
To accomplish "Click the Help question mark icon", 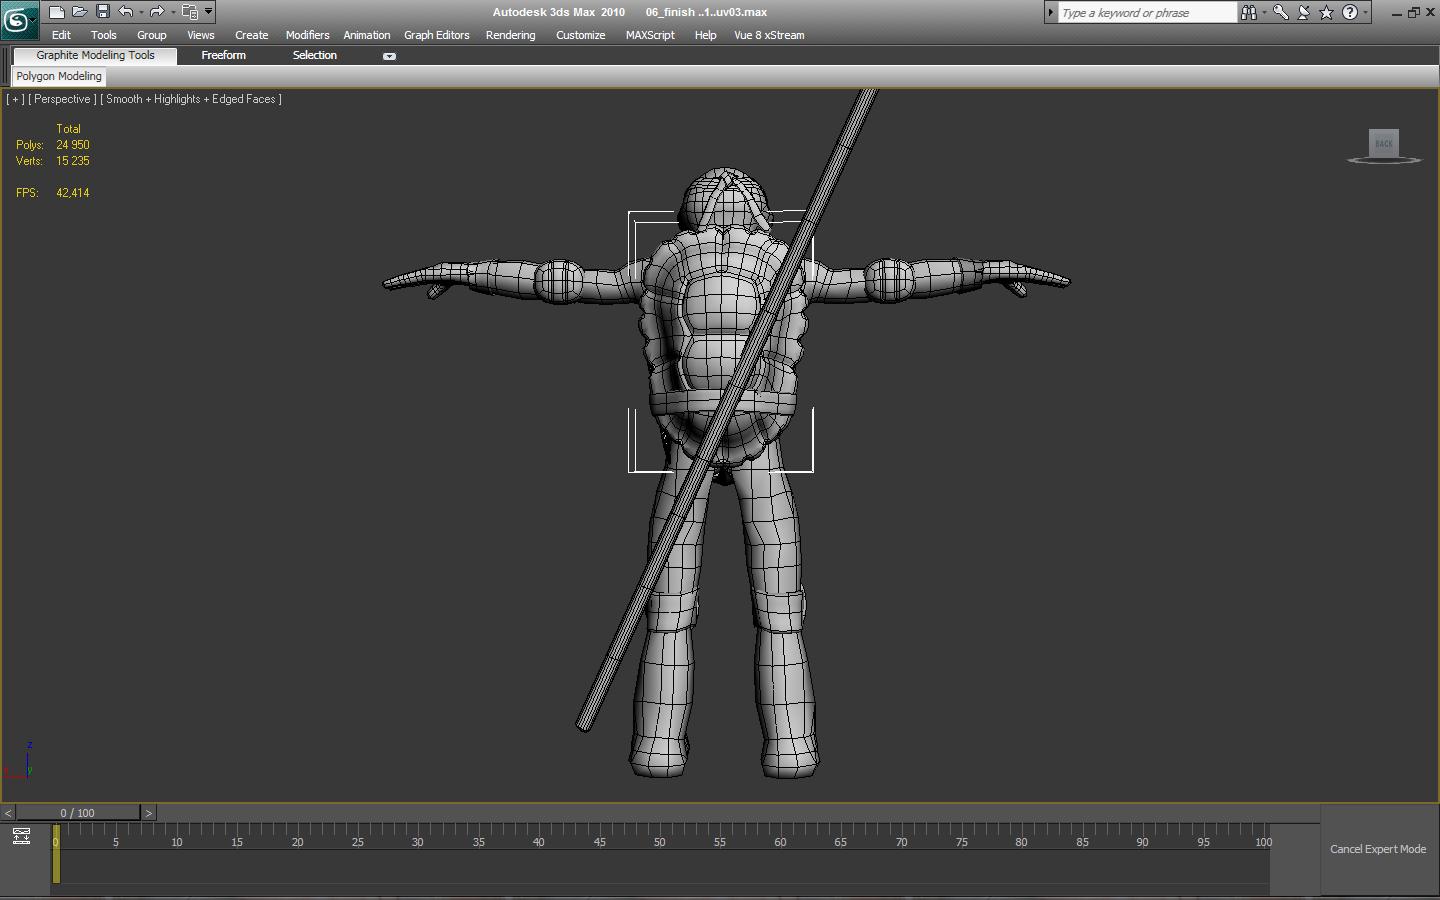I will [1350, 12].
